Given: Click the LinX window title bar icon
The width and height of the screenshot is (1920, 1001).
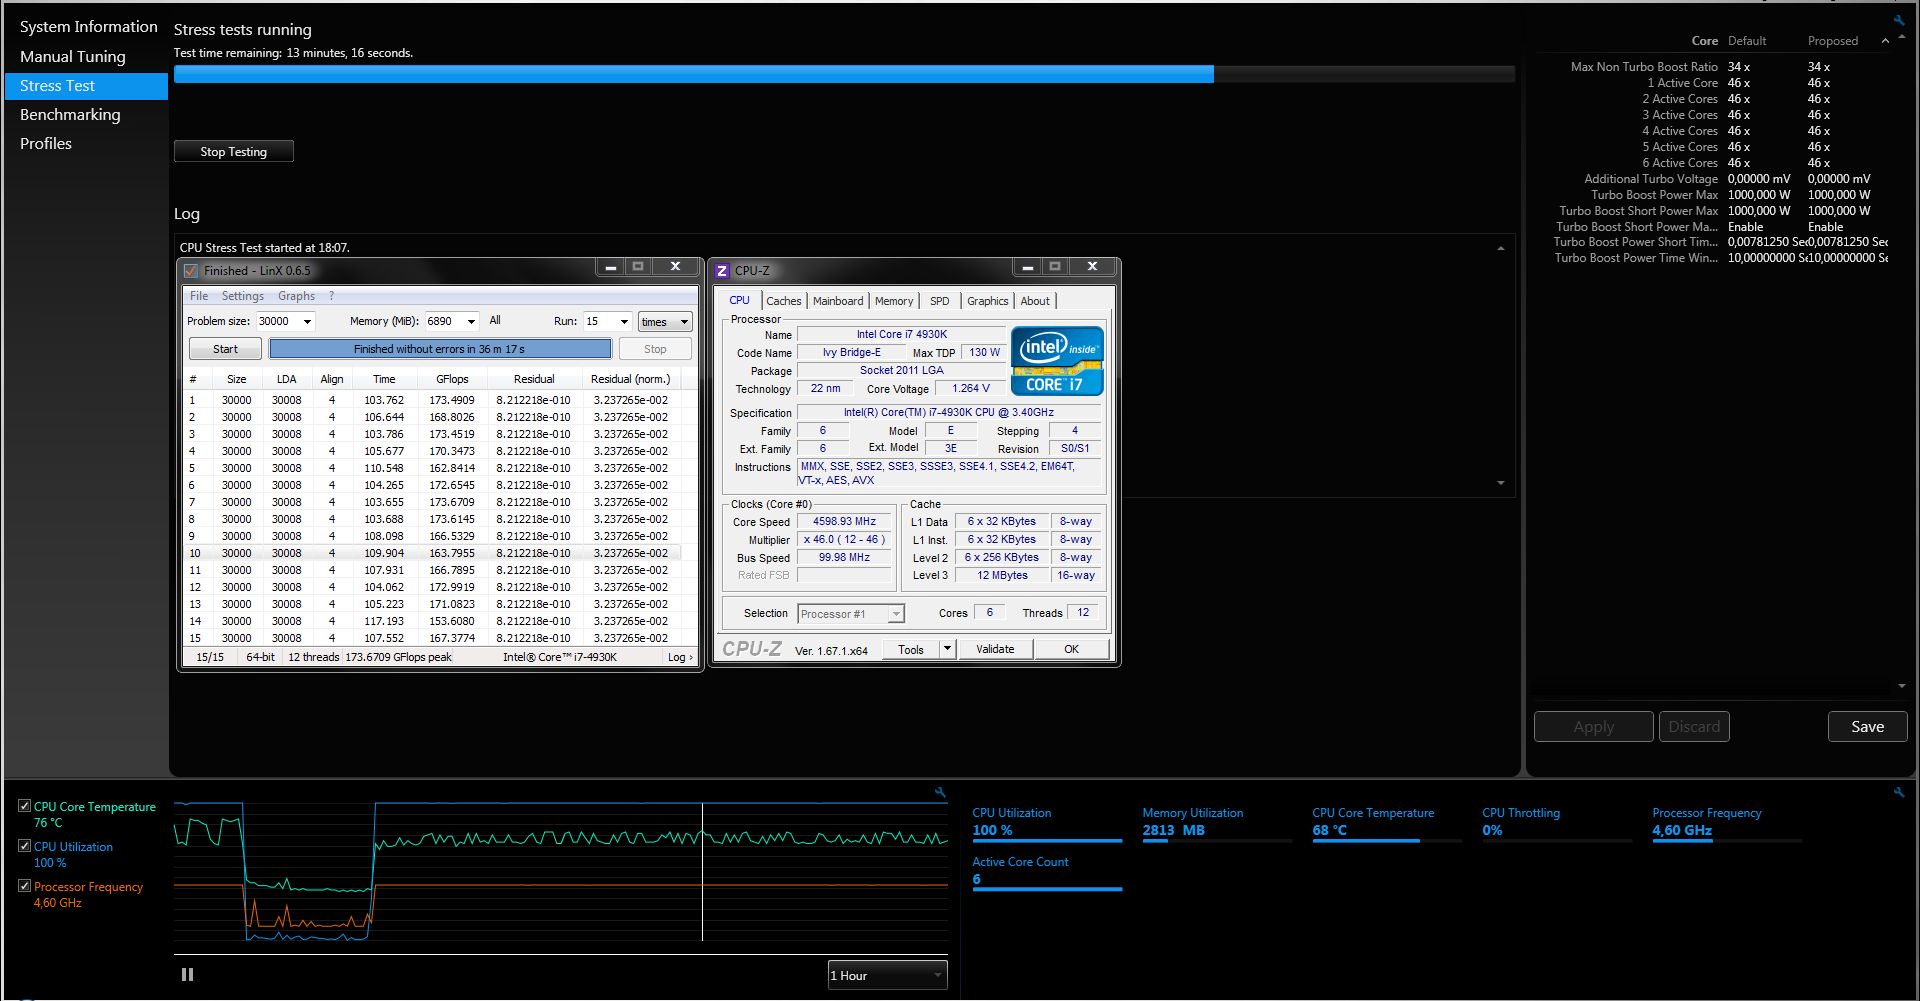Looking at the screenshot, I should coord(191,271).
